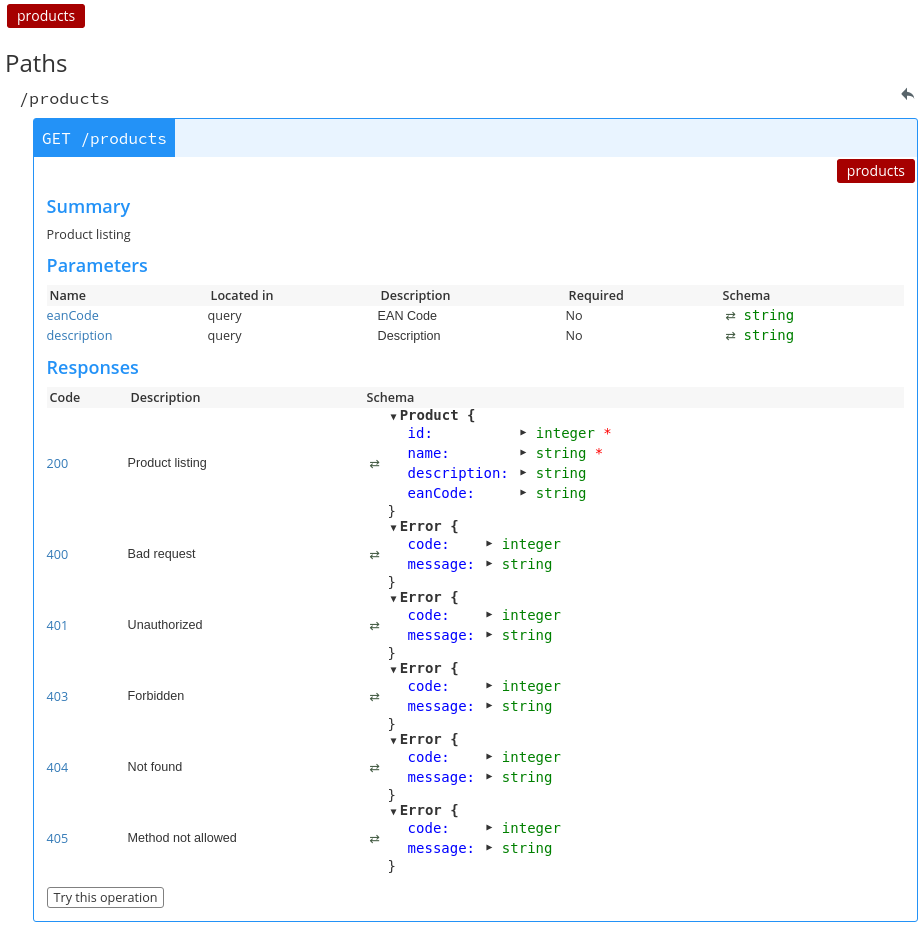Click the back arrow icon beside /products path
This screenshot has height=928, width=924.
(x=907, y=94)
